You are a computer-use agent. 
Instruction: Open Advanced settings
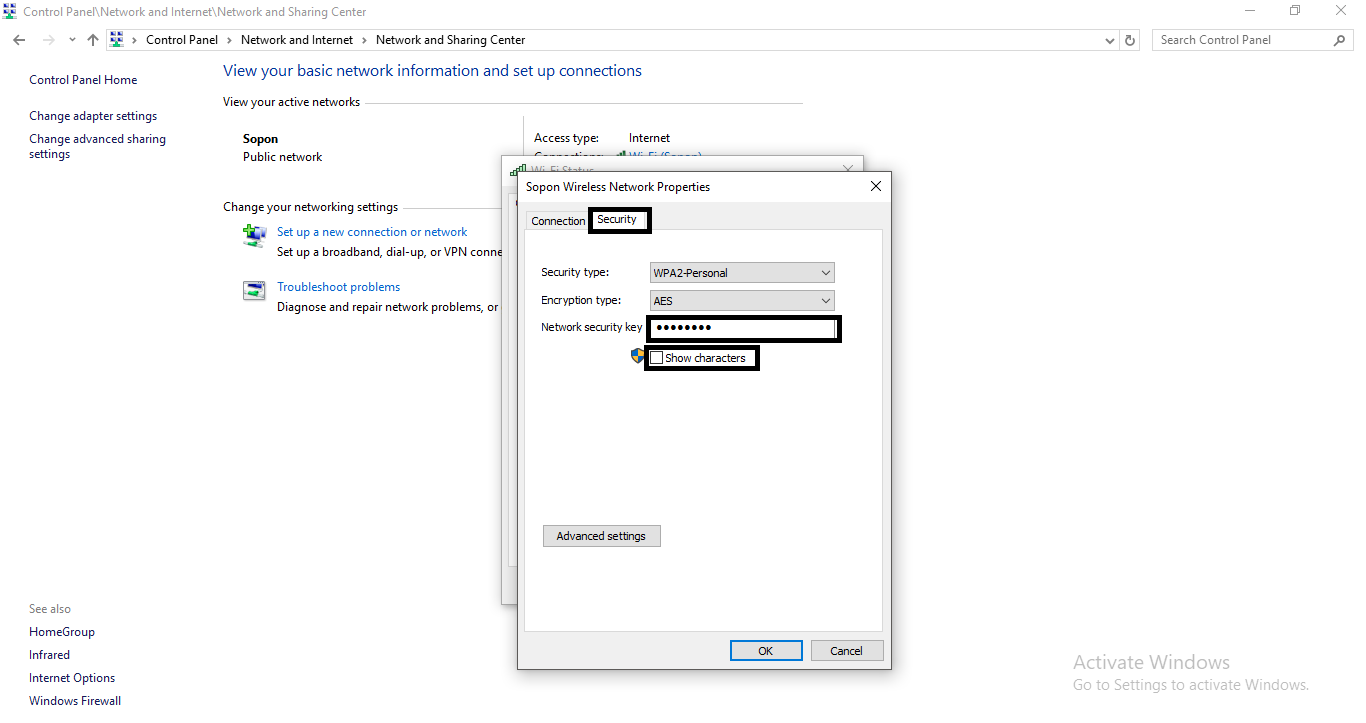tap(601, 536)
